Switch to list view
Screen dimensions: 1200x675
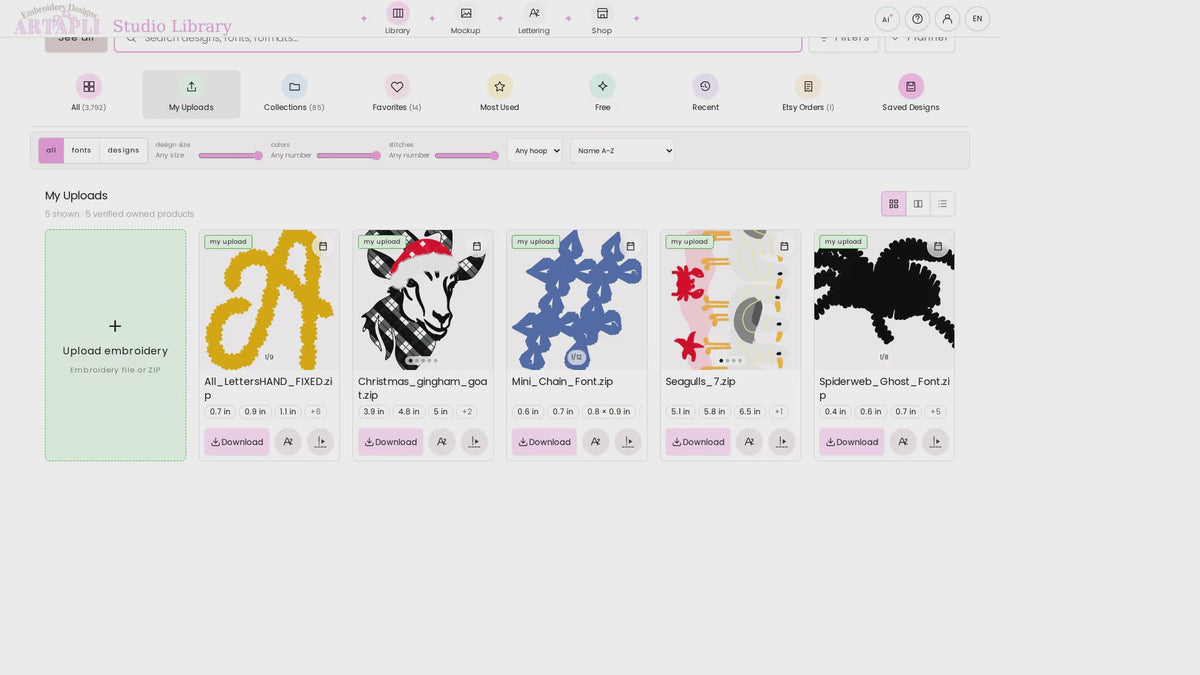[942, 204]
